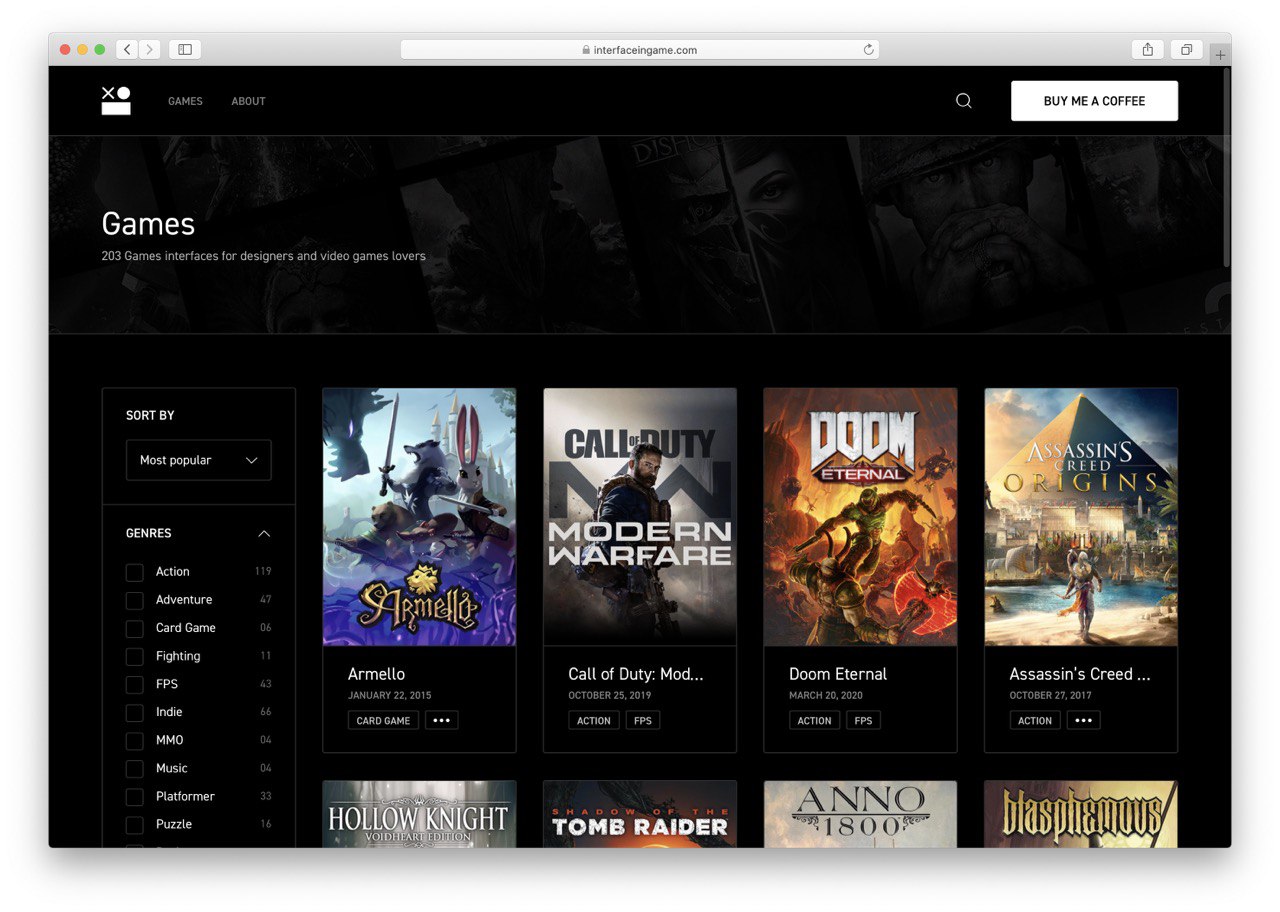Click the Action tag on Call of Duty
The image size is (1280, 912).
(594, 720)
